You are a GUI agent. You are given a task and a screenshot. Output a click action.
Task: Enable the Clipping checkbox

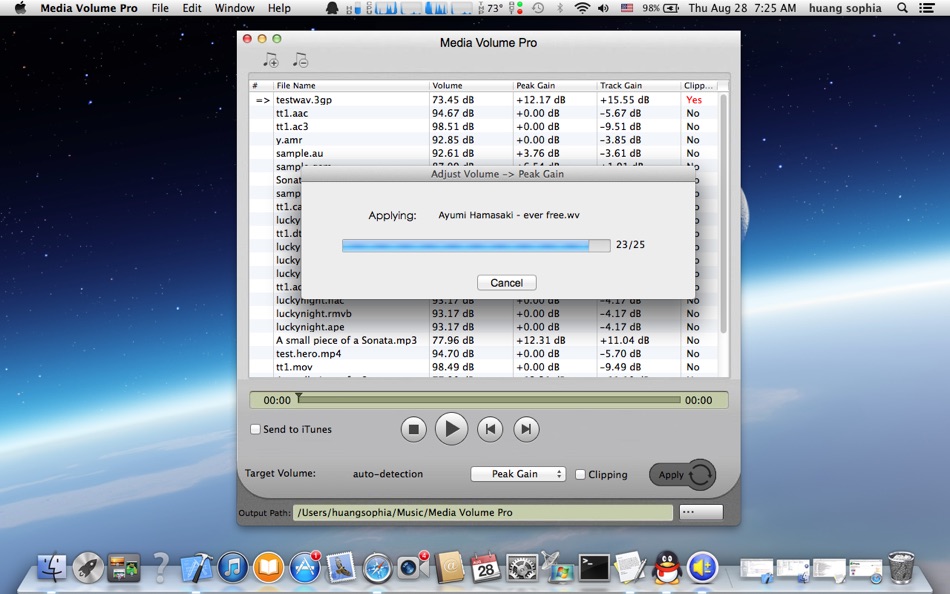tap(580, 474)
